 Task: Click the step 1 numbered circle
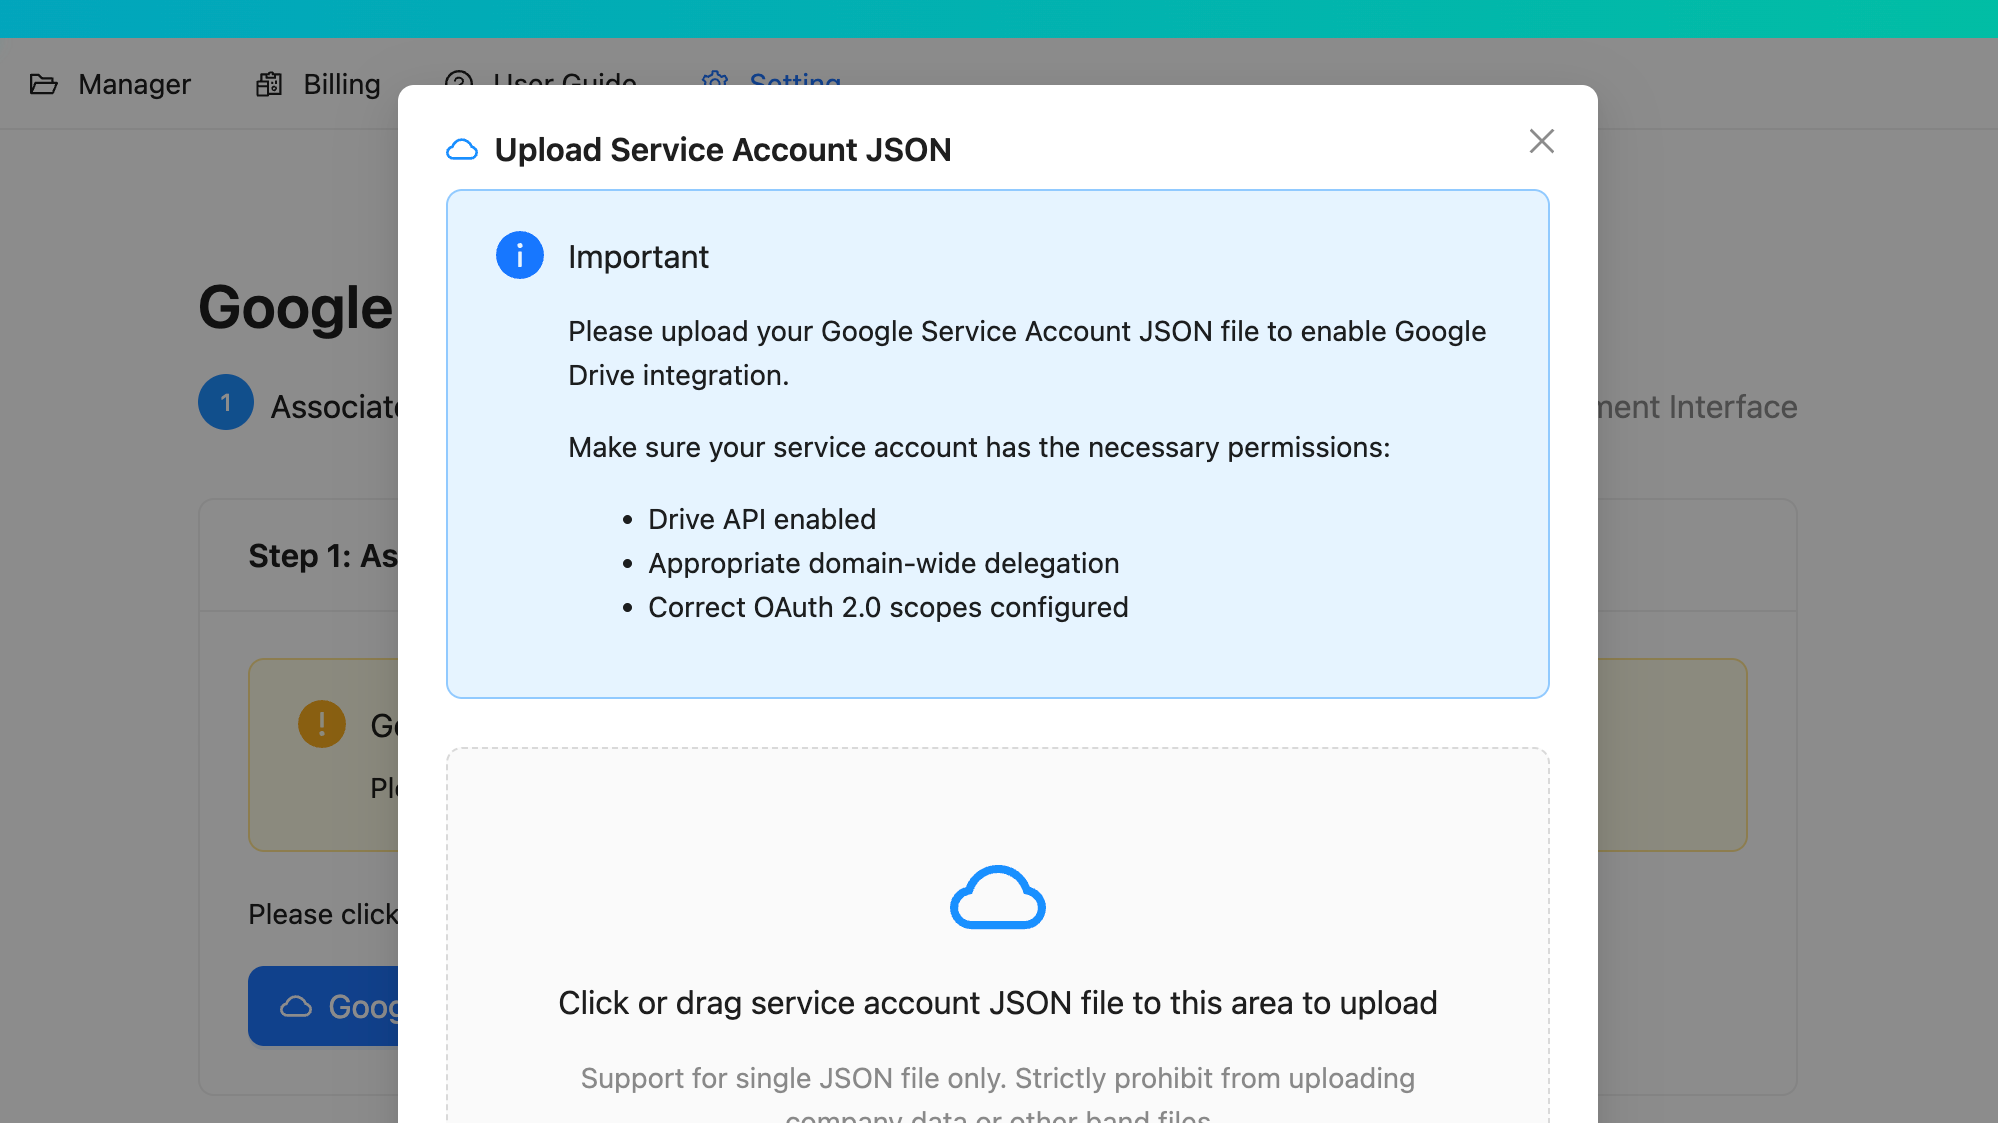pyautogui.click(x=226, y=402)
